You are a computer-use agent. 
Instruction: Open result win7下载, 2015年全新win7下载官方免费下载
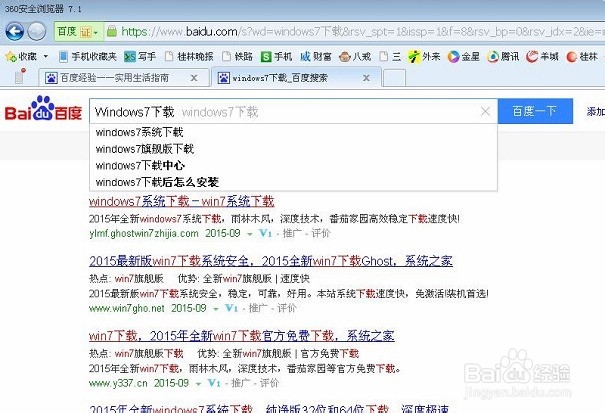tap(242, 336)
